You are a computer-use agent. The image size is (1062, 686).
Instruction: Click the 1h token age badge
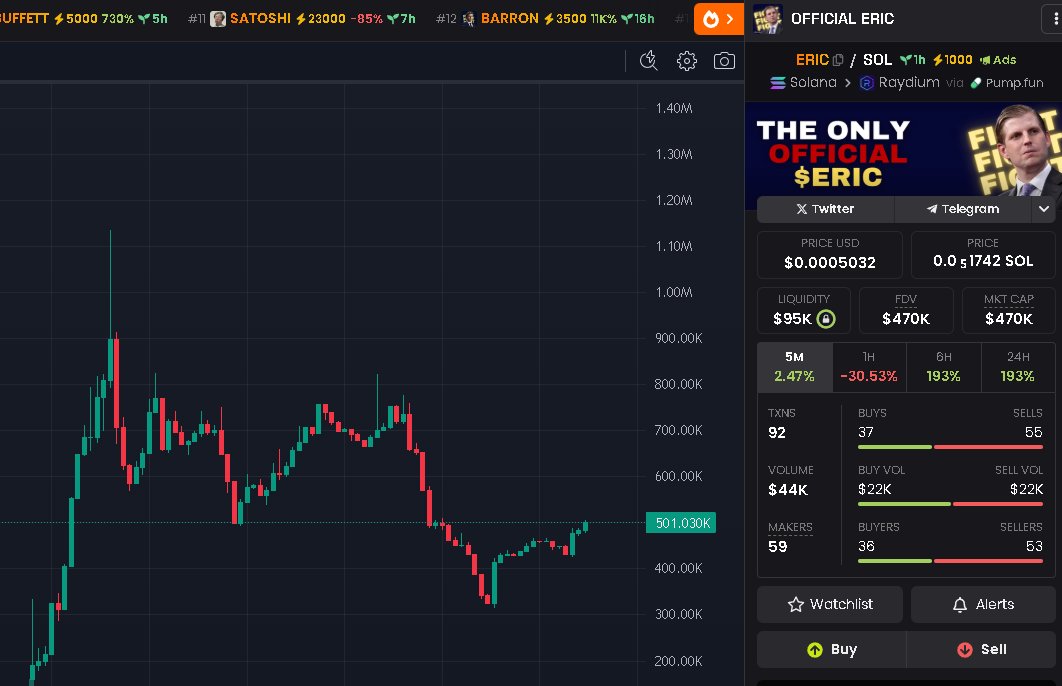912,60
